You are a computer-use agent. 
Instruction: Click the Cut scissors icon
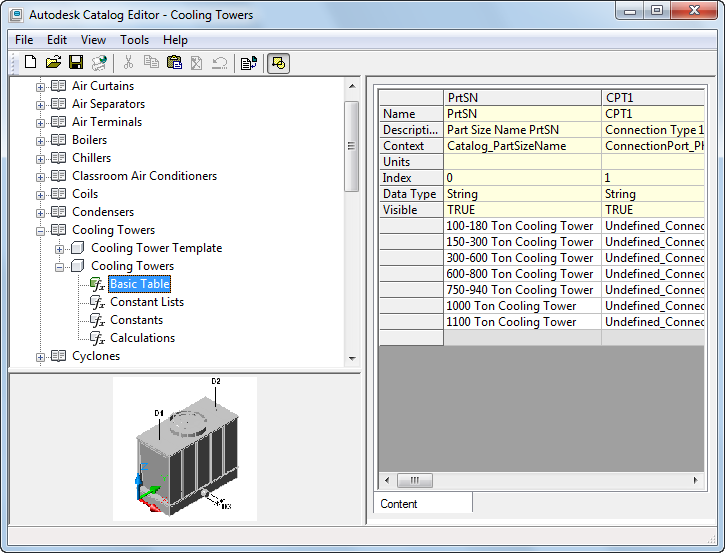[128, 62]
